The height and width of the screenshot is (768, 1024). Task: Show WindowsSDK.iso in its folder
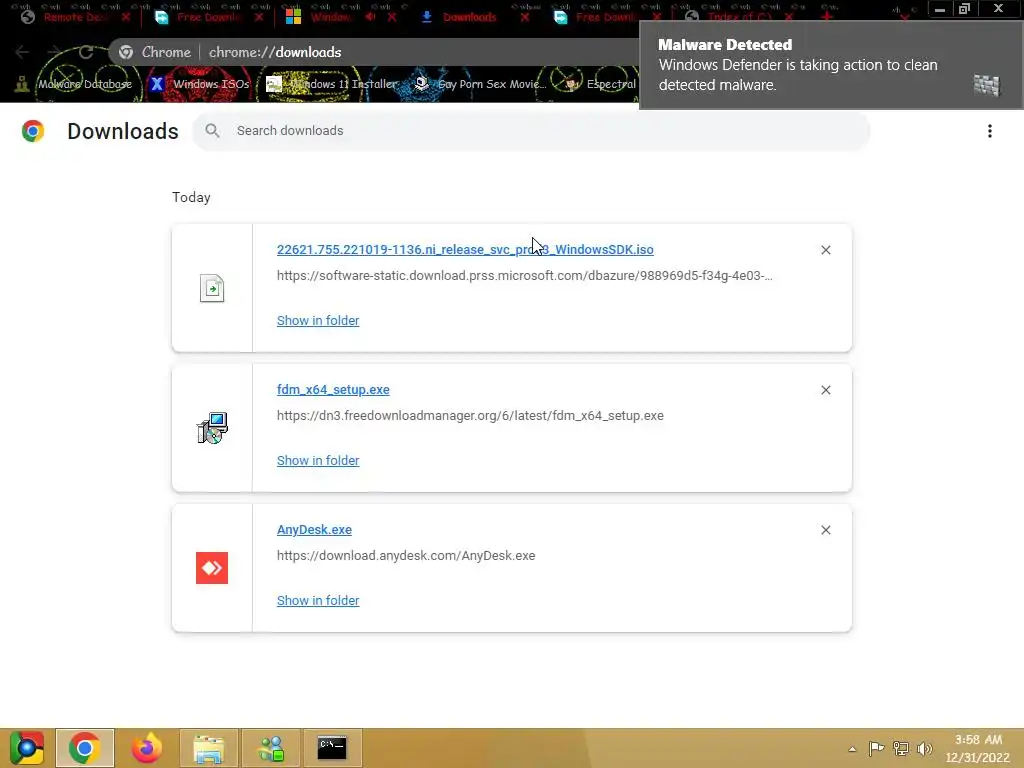click(x=318, y=321)
